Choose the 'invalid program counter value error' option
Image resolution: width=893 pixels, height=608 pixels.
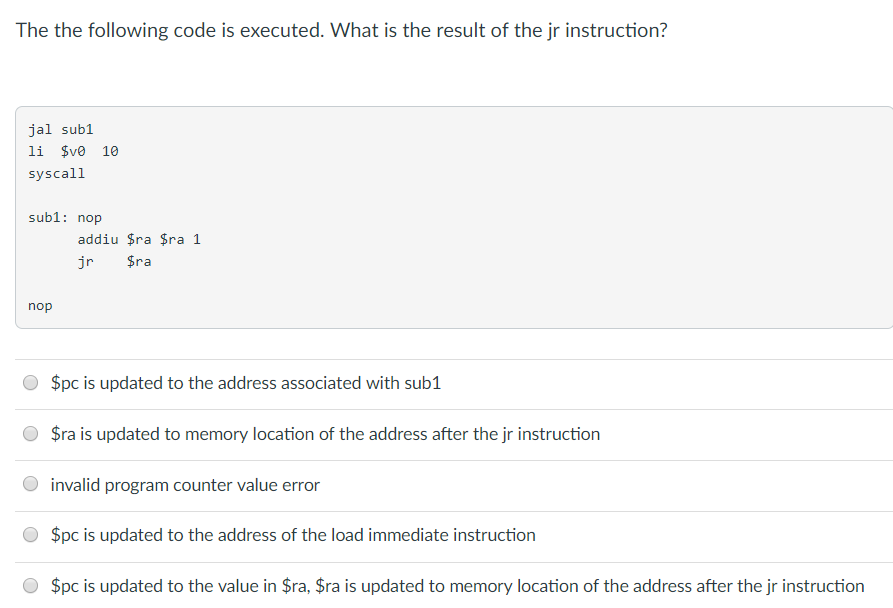(x=30, y=483)
